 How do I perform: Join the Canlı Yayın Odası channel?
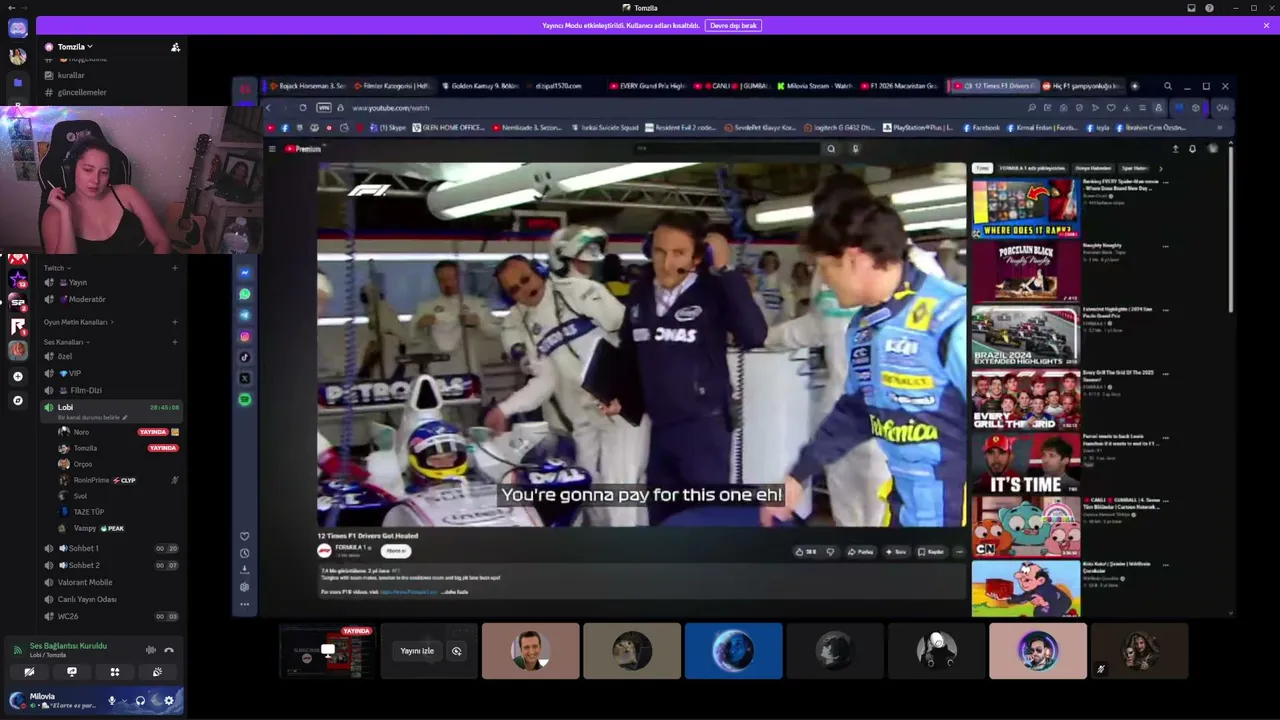(110, 599)
